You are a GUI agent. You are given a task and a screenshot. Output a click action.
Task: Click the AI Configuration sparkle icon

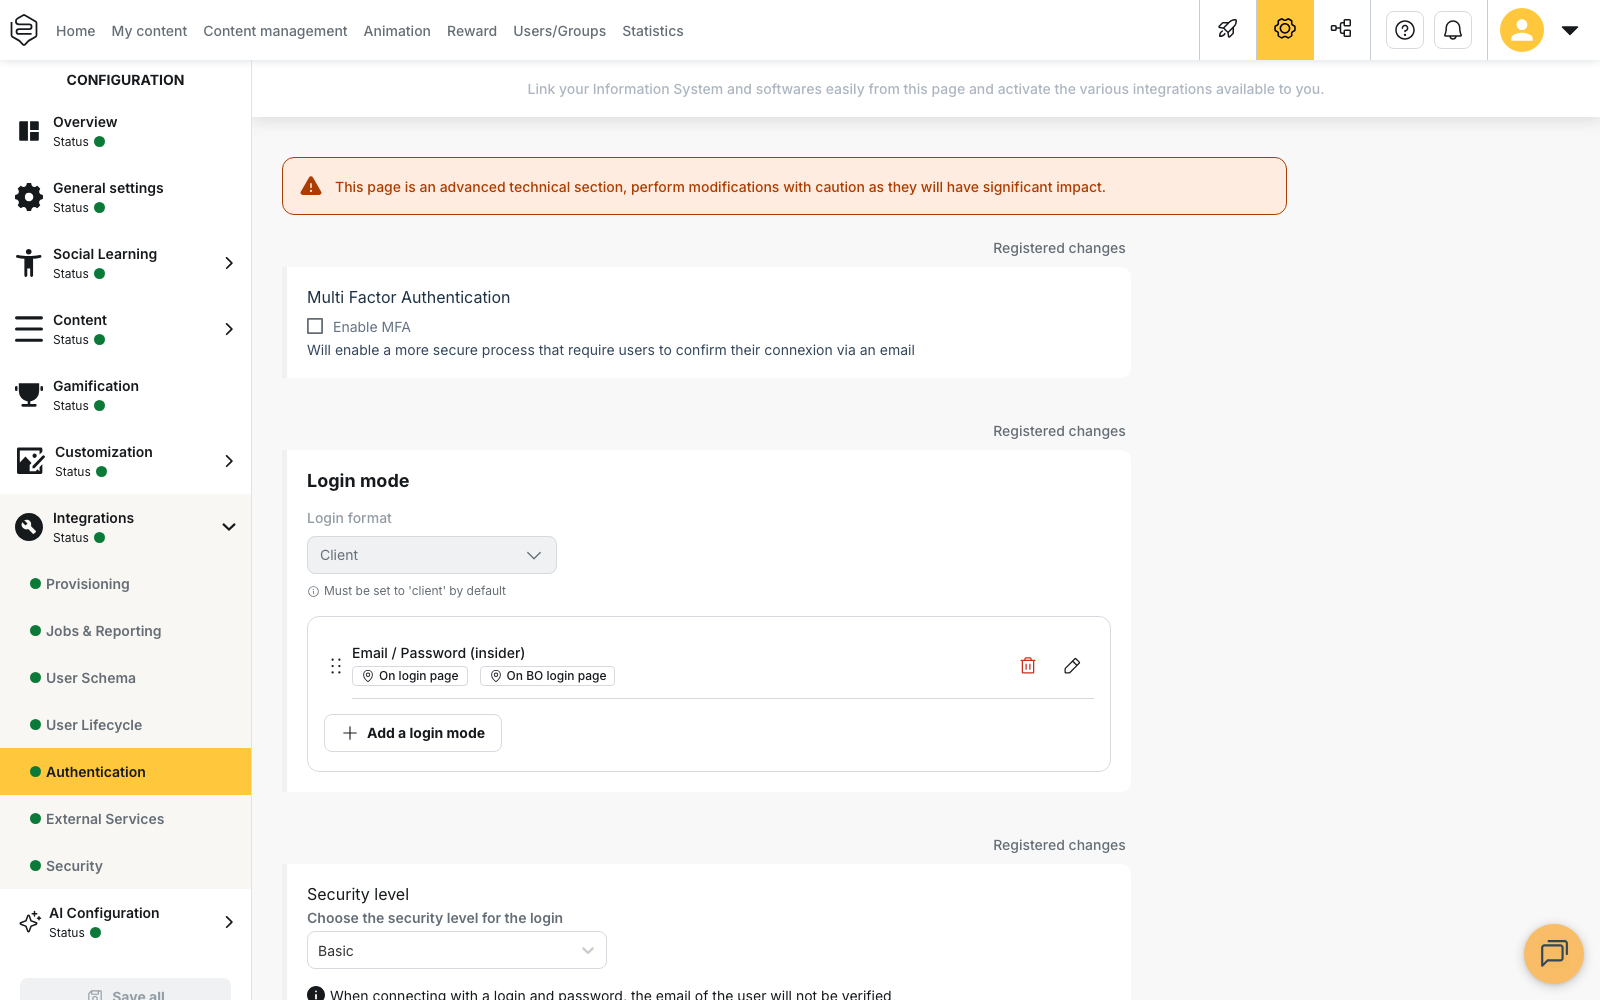(30, 922)
